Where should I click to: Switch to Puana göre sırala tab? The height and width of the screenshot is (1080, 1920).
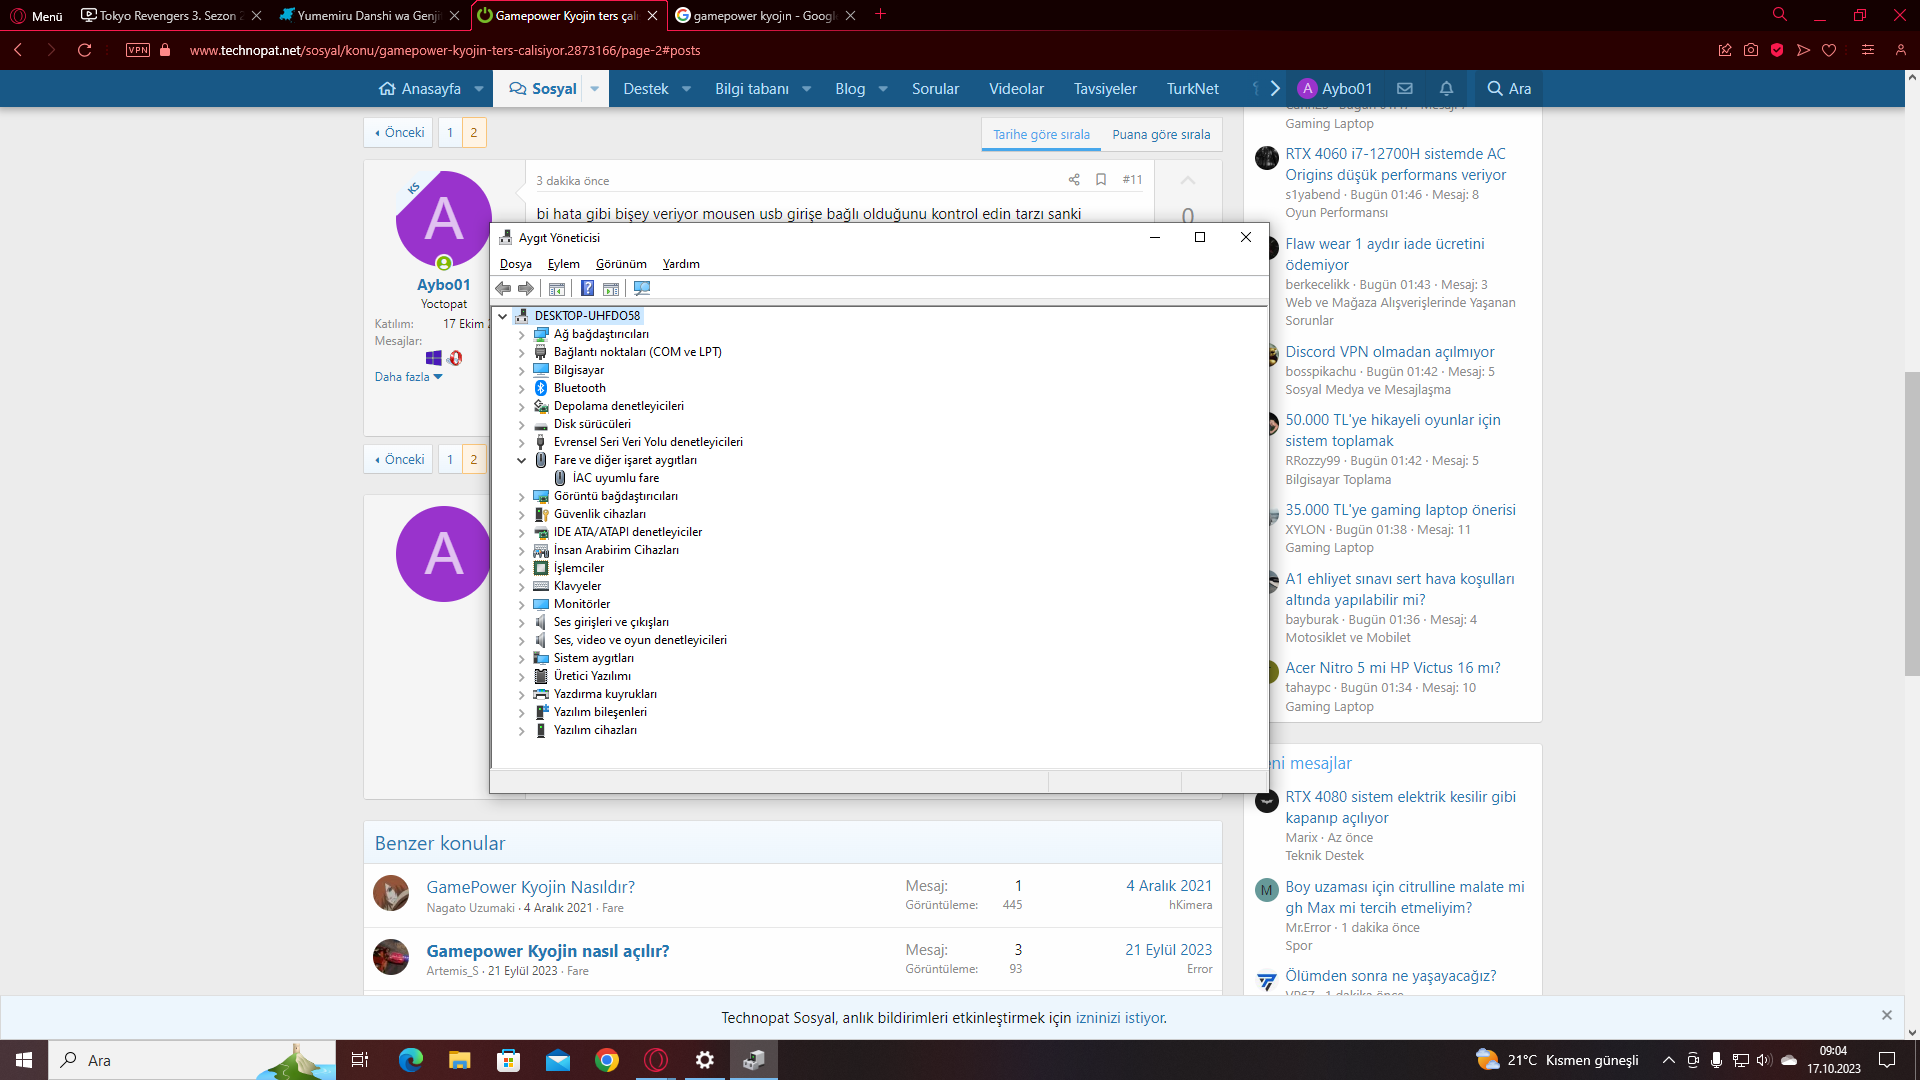point(1161,134)
